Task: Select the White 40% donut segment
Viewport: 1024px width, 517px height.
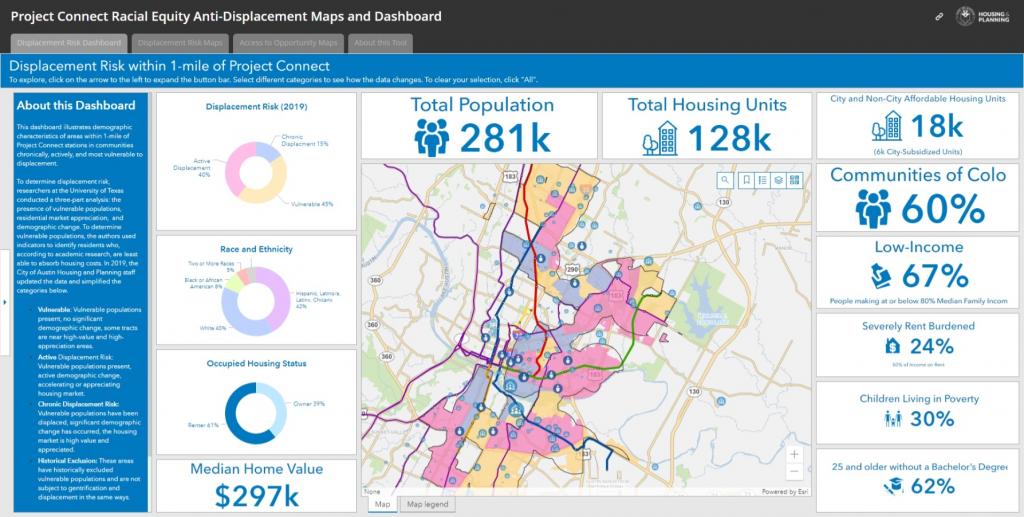Action: (236, 319)
